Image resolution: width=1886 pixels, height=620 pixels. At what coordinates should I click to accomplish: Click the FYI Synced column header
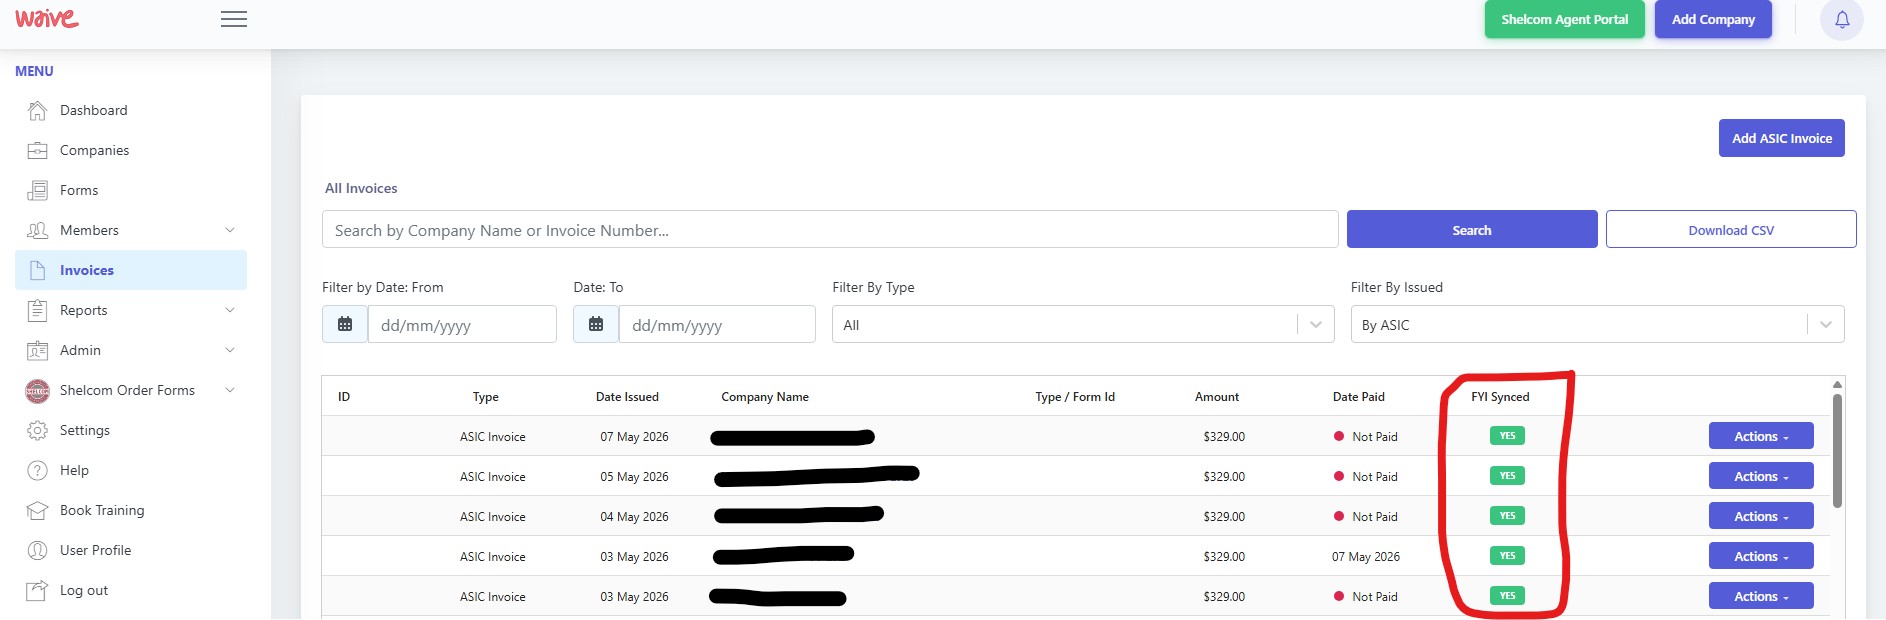[1500, 397]
